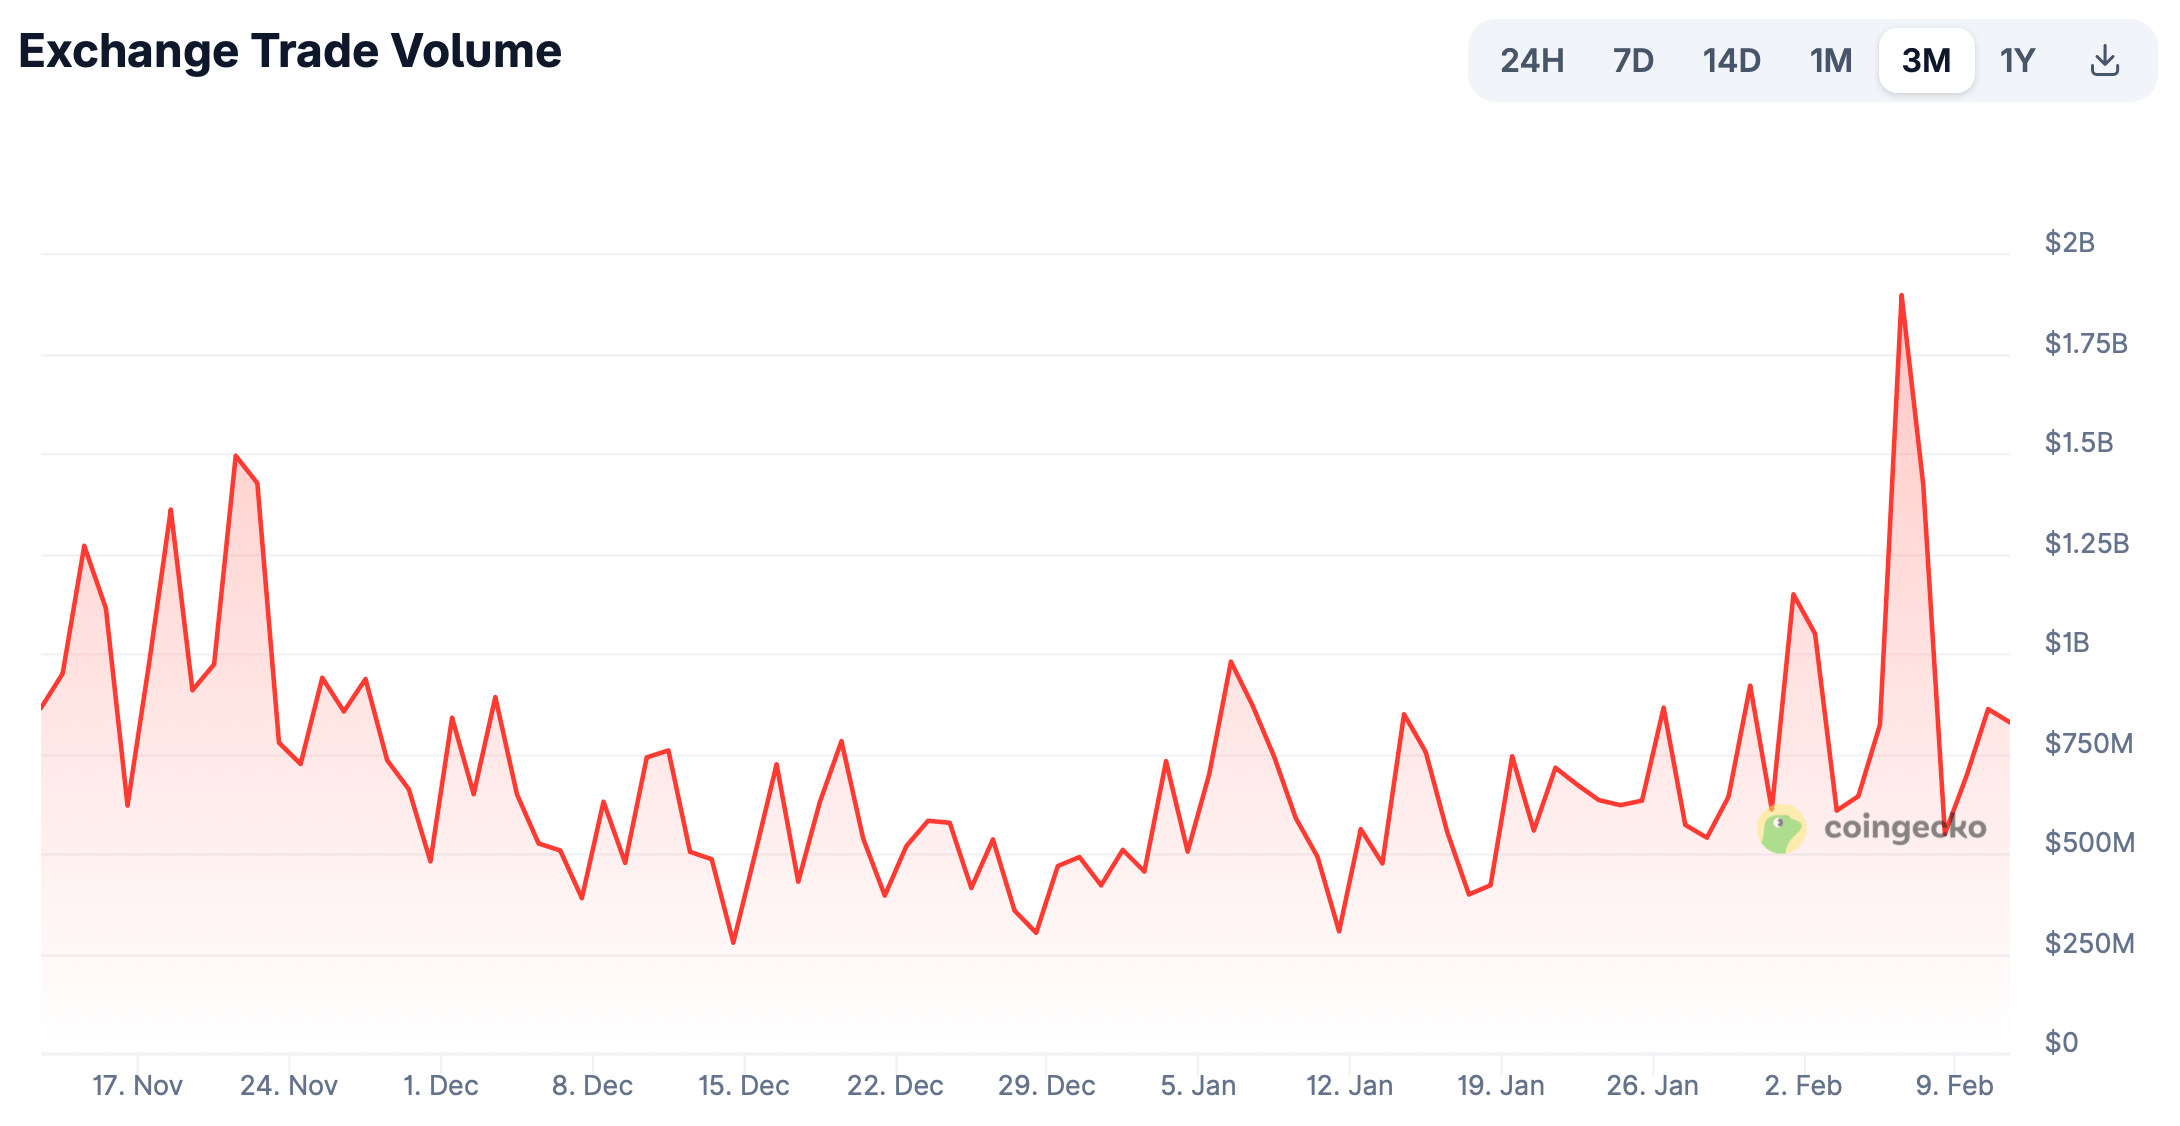Click the $2B y-axis label

pos(2069,243)
